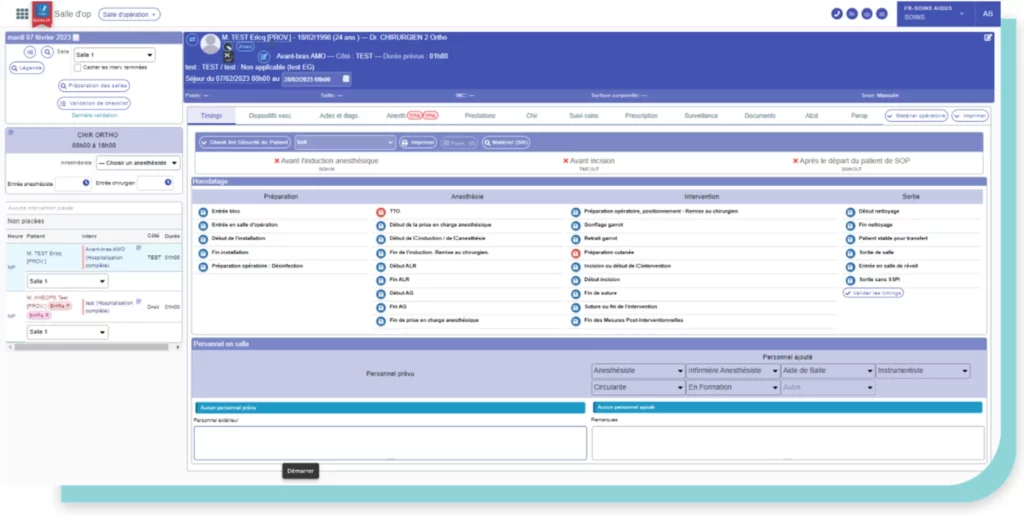Switch to the 'Prescription' tab
Image resolution: width=1024 pixels, height=516 pixels.
[x=641, y=116]
